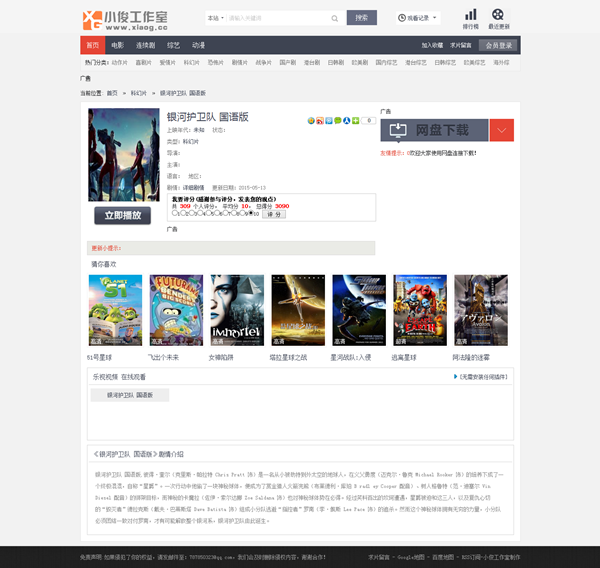Screen dimensions: 600x568
Task: Select rating 1 radio button
Action: tap(174, 213)
